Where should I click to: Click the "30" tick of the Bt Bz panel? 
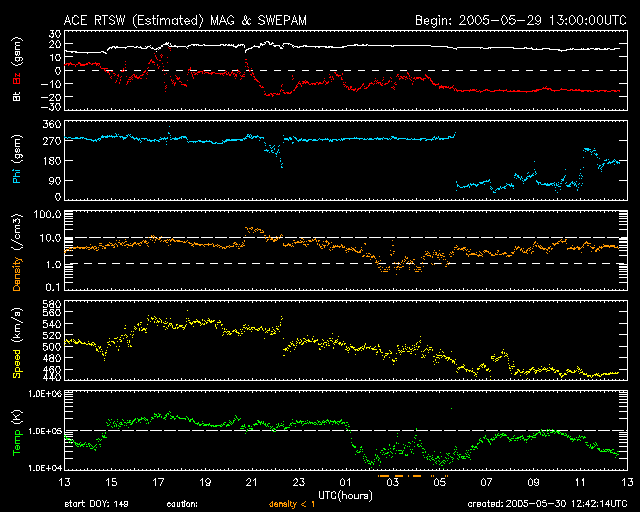coord(55,34)
